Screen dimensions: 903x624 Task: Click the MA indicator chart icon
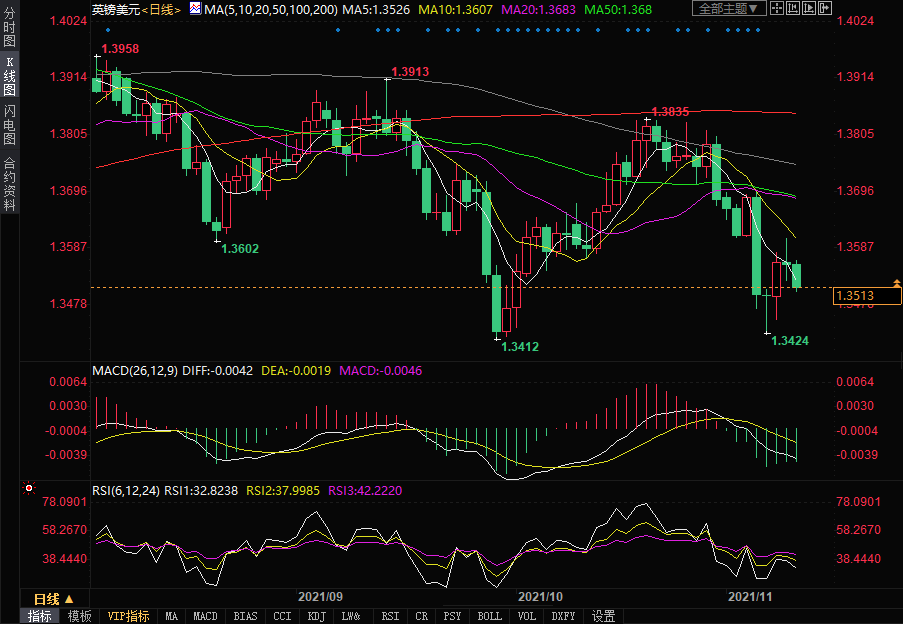(194, 9)
